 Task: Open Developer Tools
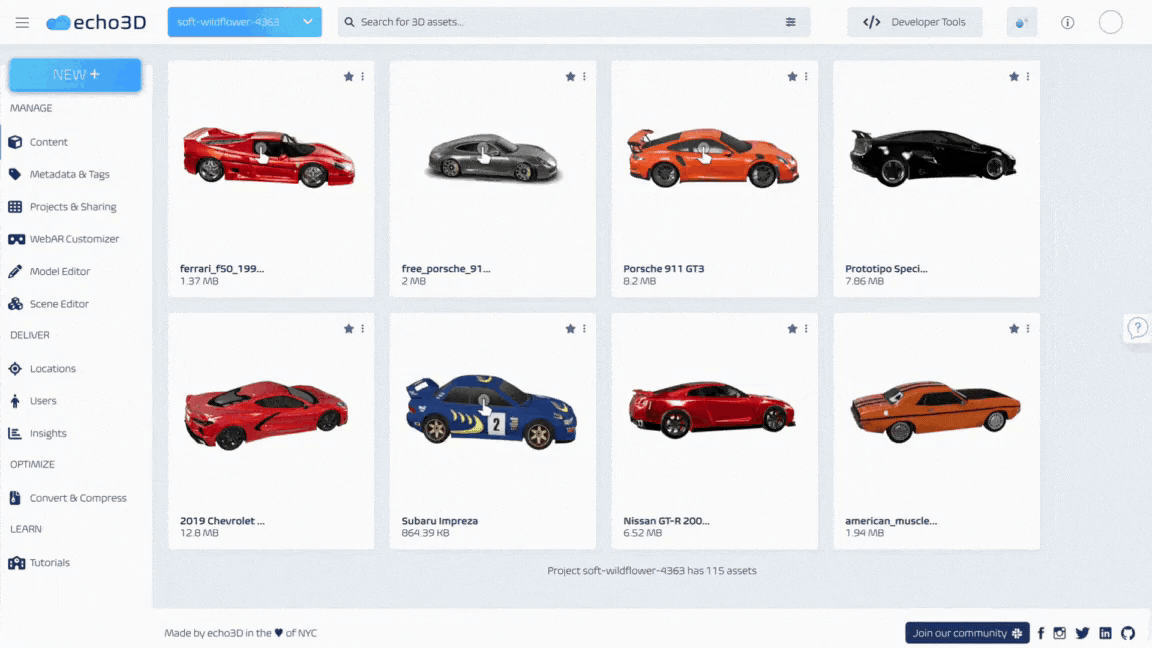(915, 22)
